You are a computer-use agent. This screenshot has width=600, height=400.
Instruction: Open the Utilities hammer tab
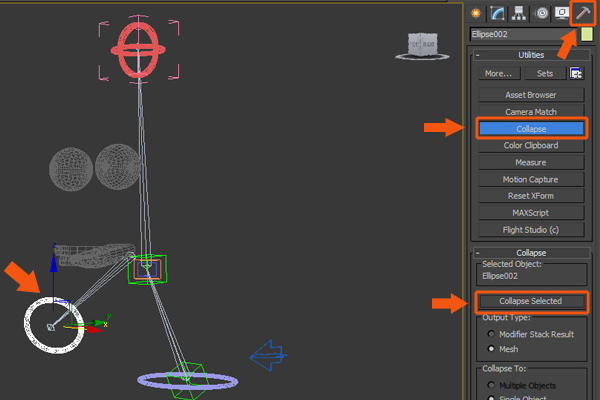(x=583, y=13)
